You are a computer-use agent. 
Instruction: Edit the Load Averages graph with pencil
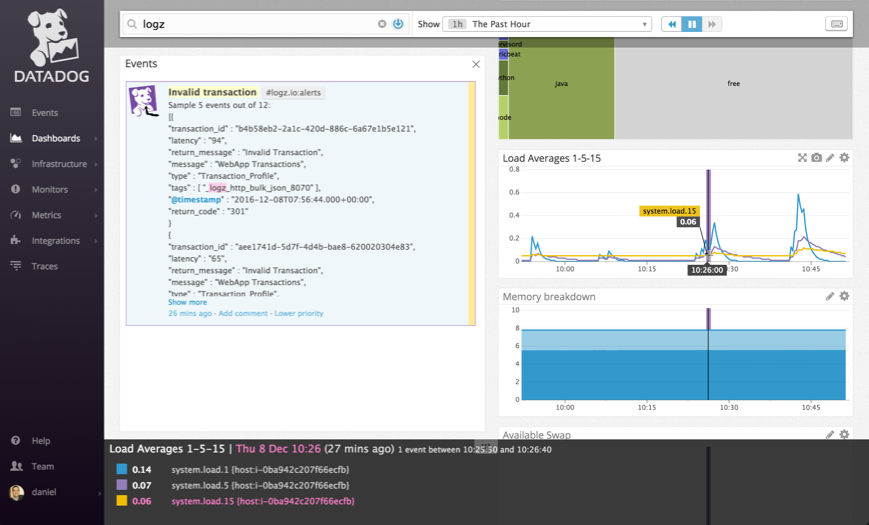830,157
